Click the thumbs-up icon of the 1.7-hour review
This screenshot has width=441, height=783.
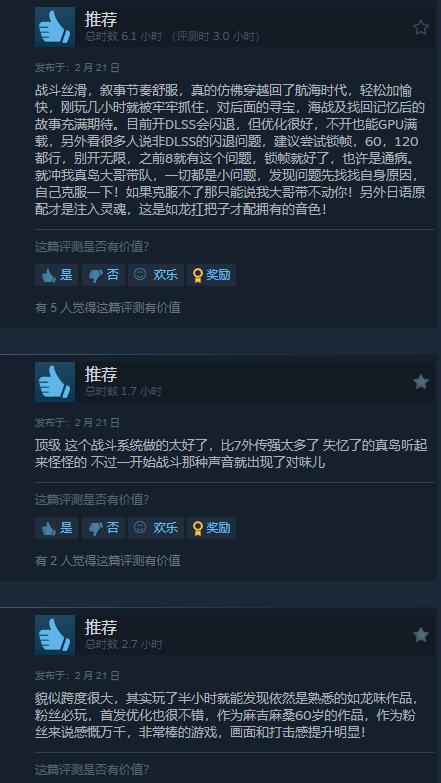(x=55, y=382)
